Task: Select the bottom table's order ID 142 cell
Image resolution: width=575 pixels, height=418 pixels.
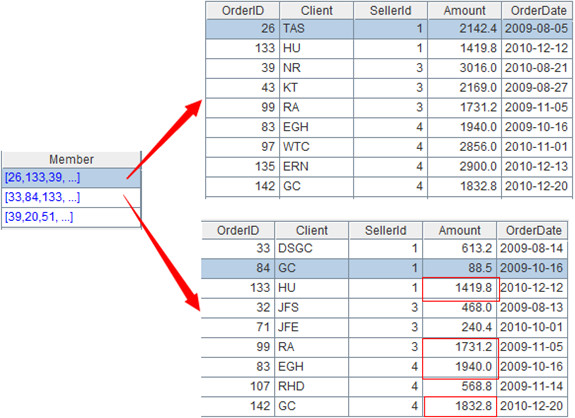Action: pos(238,407)
